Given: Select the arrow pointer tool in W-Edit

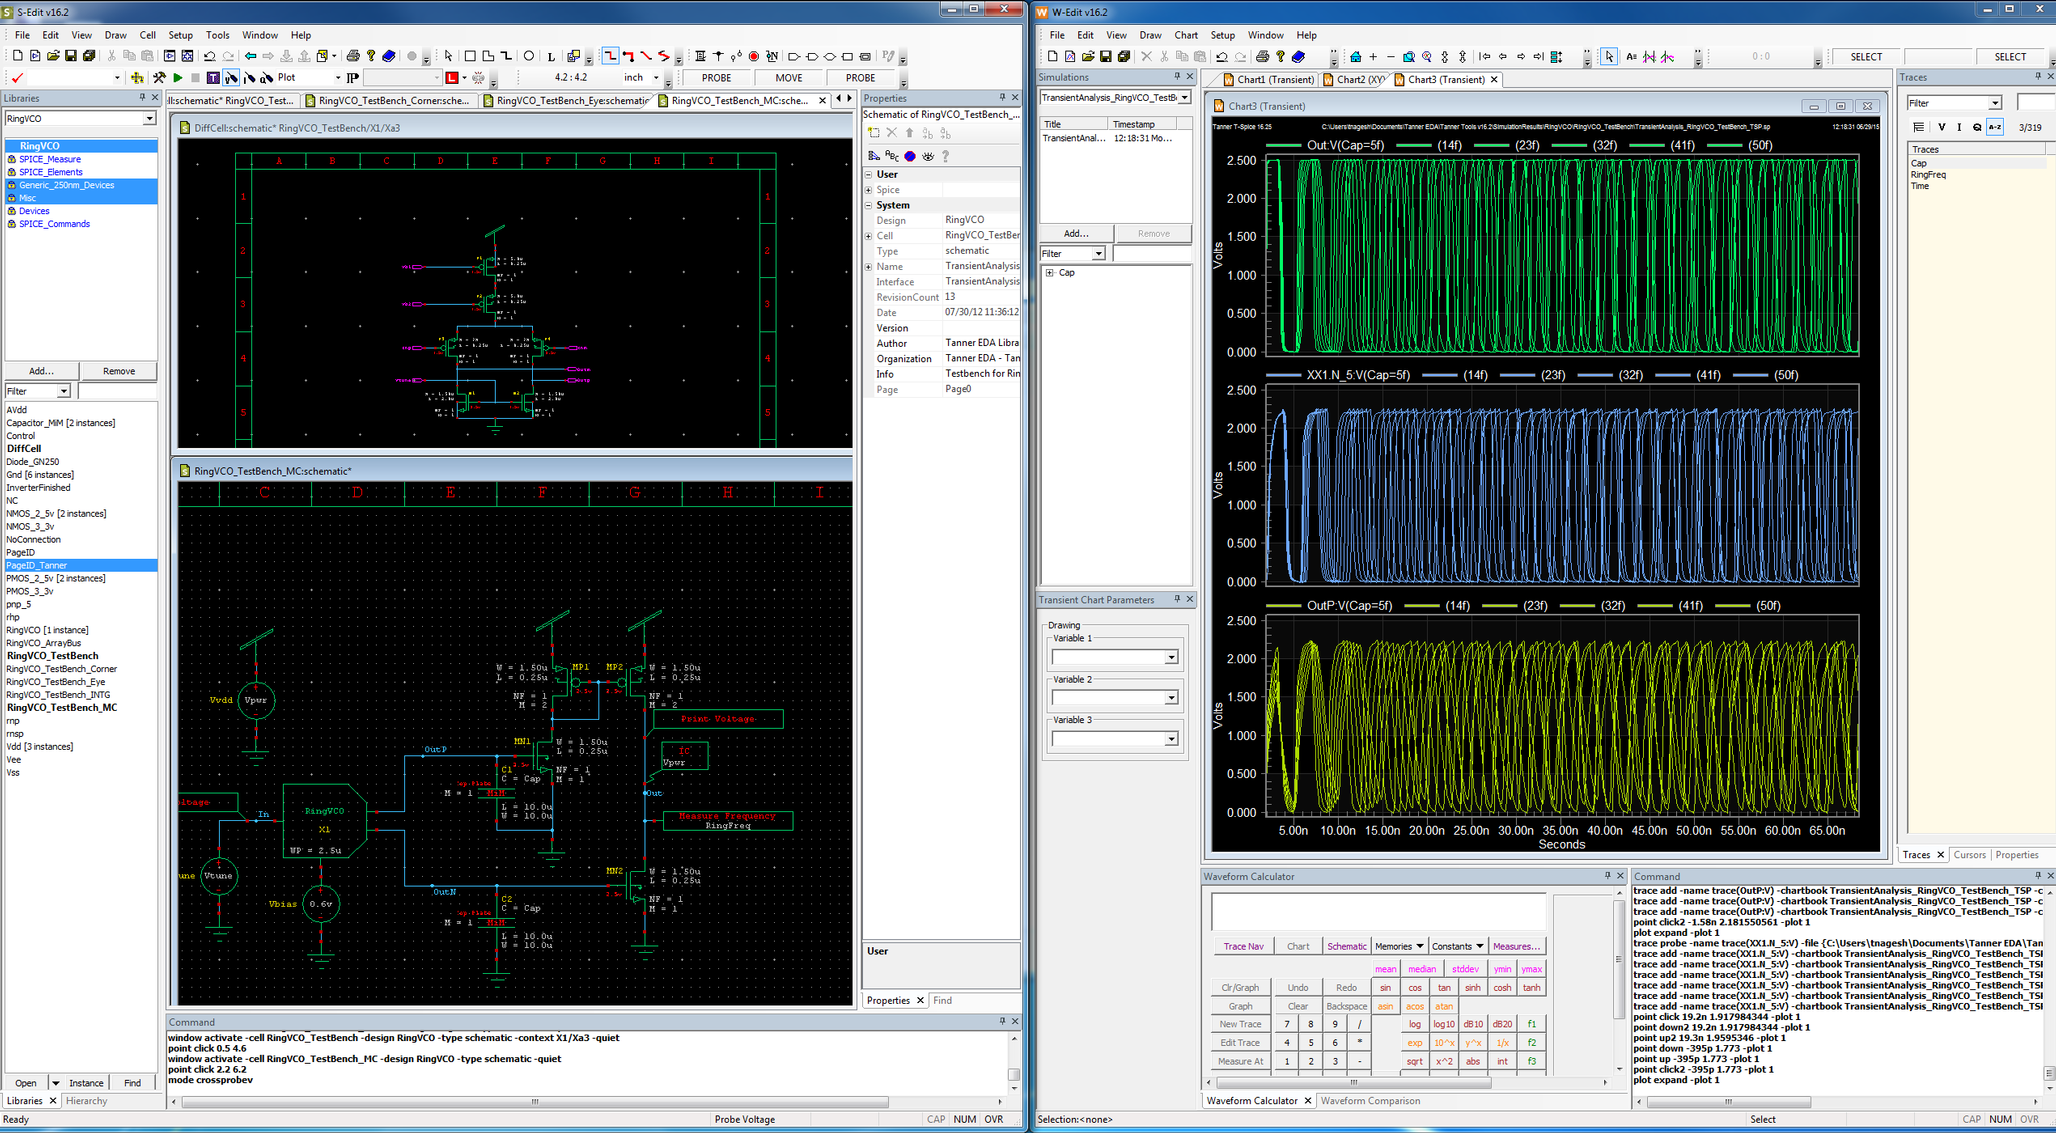Looking at the screenshot, I should [x=1608, y=57].
